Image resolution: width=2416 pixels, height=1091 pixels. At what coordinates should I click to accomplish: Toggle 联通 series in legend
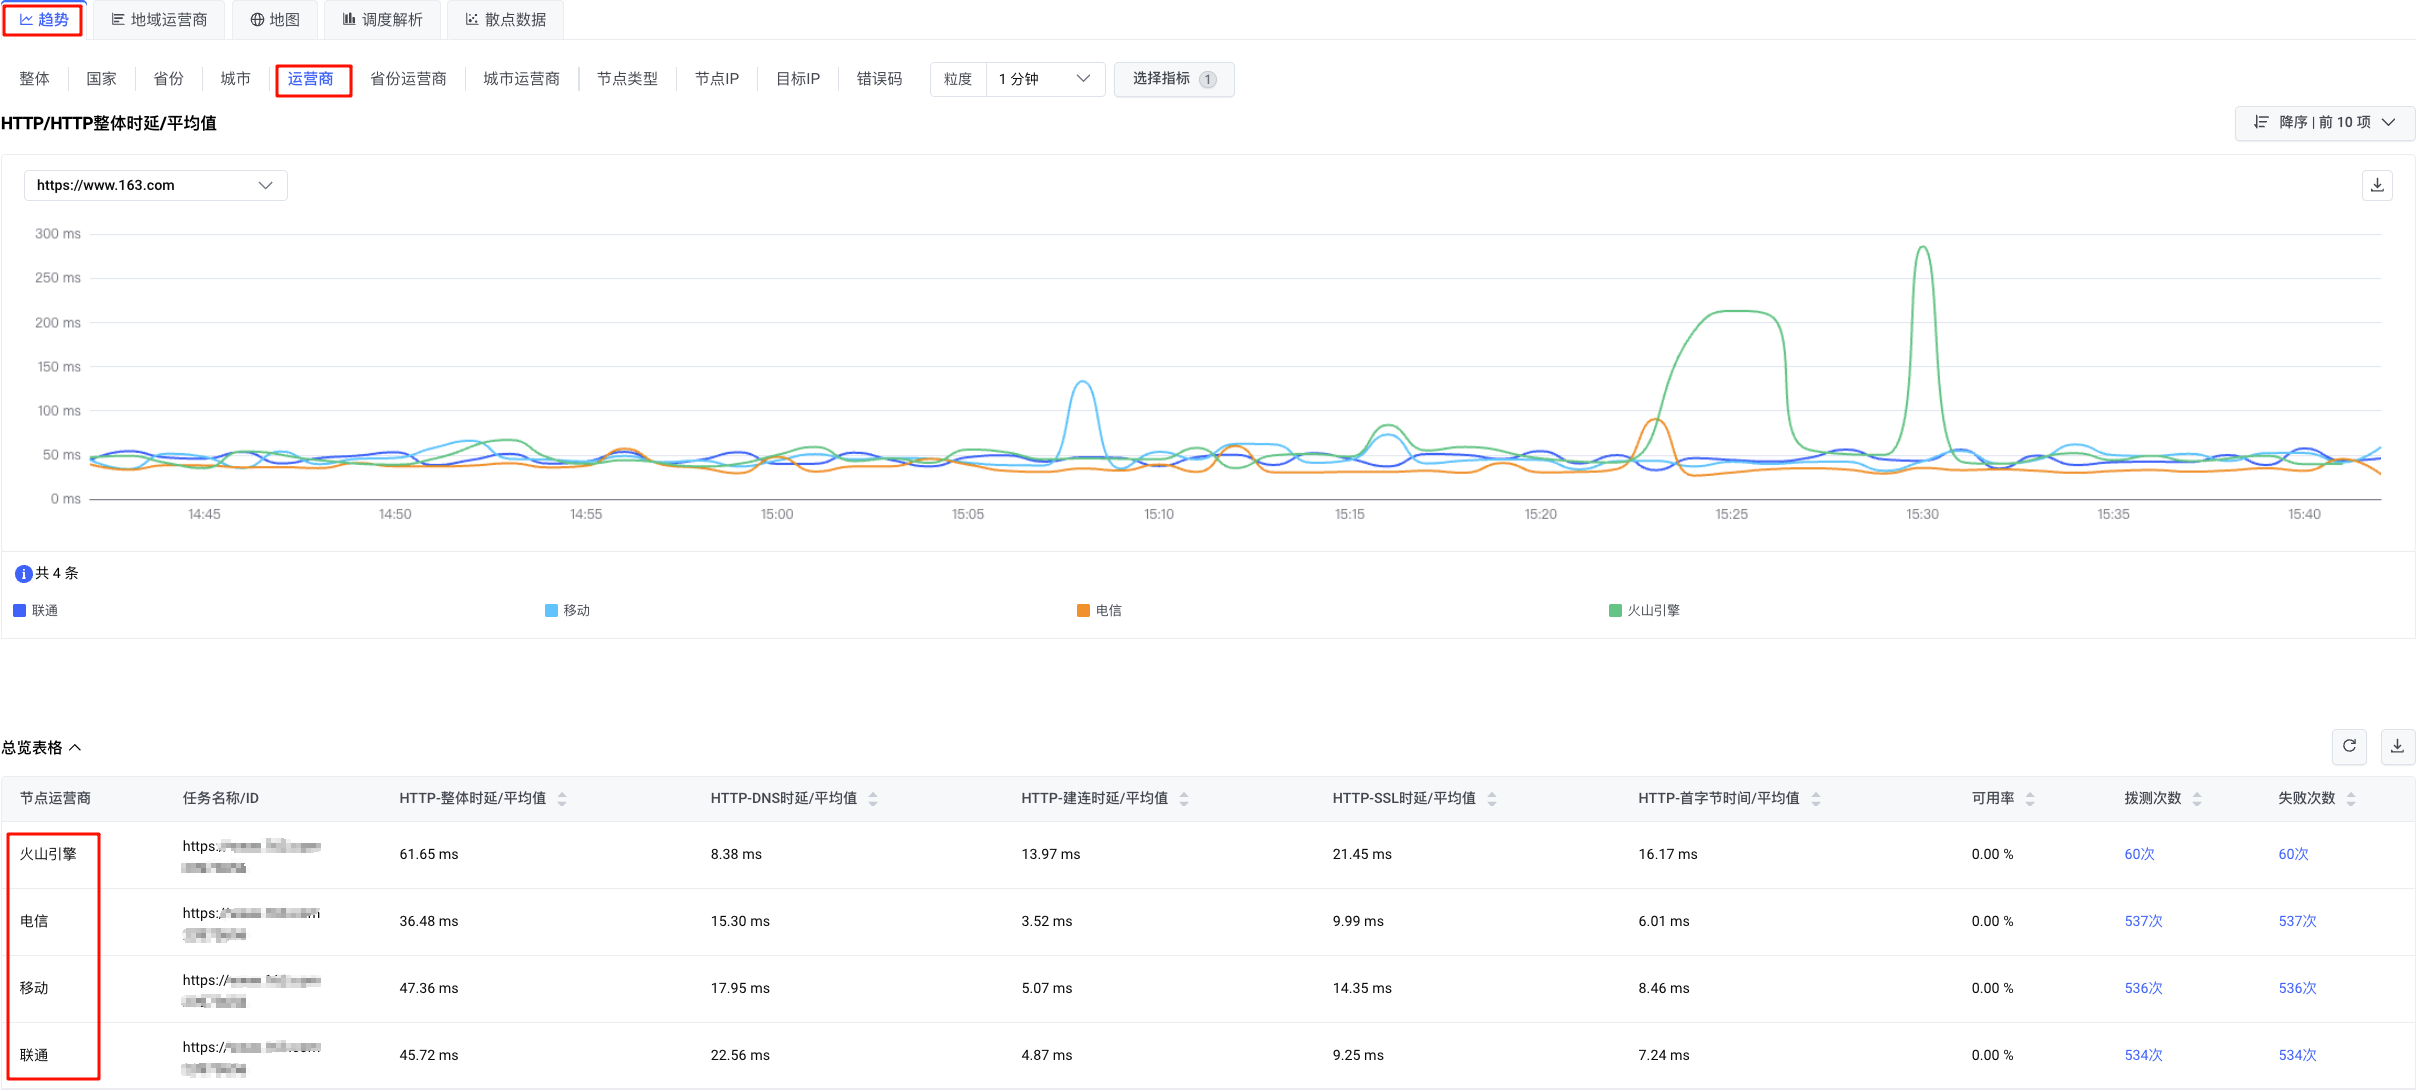tap(36, 611)
